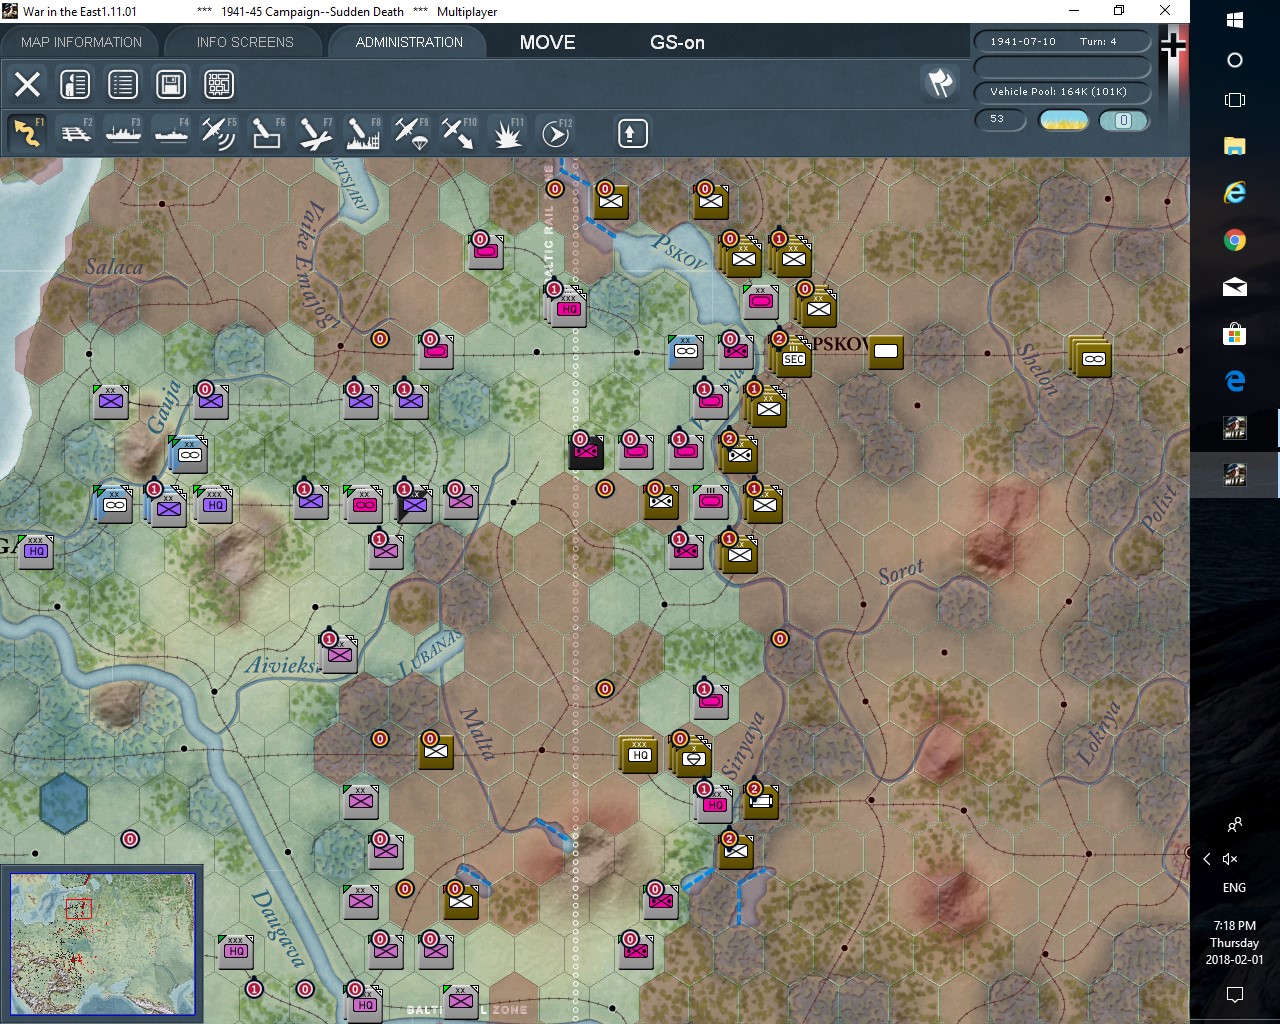The image size is (1280, 1024).
Task: Click the Vehicle Pool 164K readout
Action: (1061, 92)
